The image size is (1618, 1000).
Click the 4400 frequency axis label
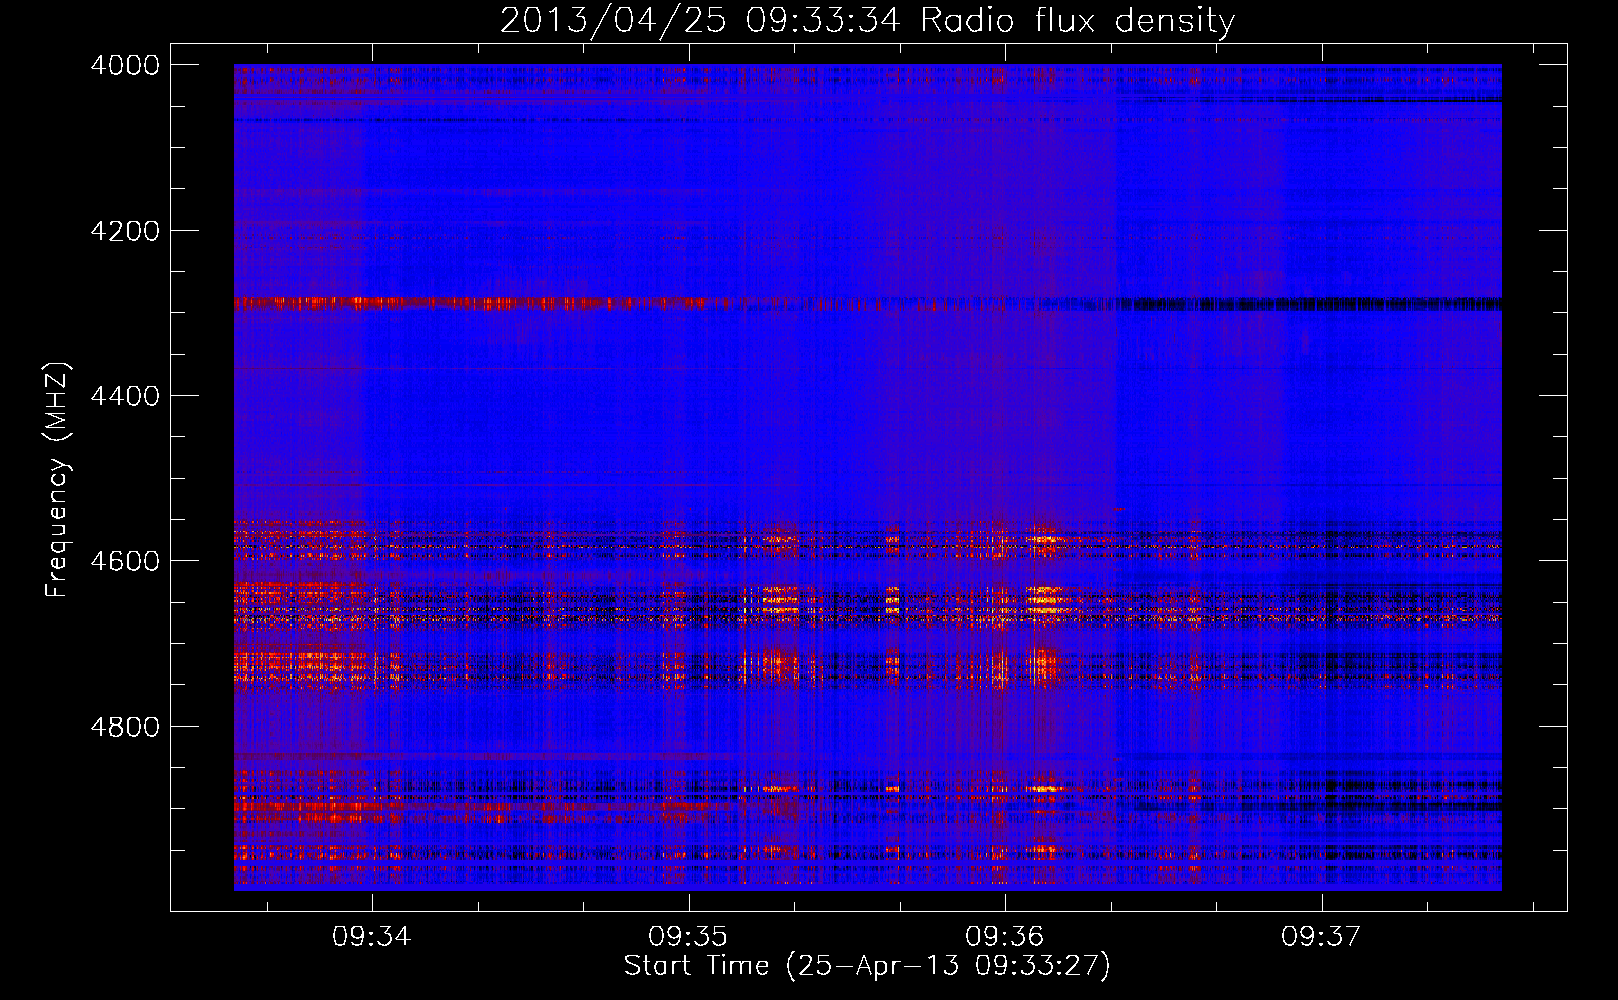125,396
